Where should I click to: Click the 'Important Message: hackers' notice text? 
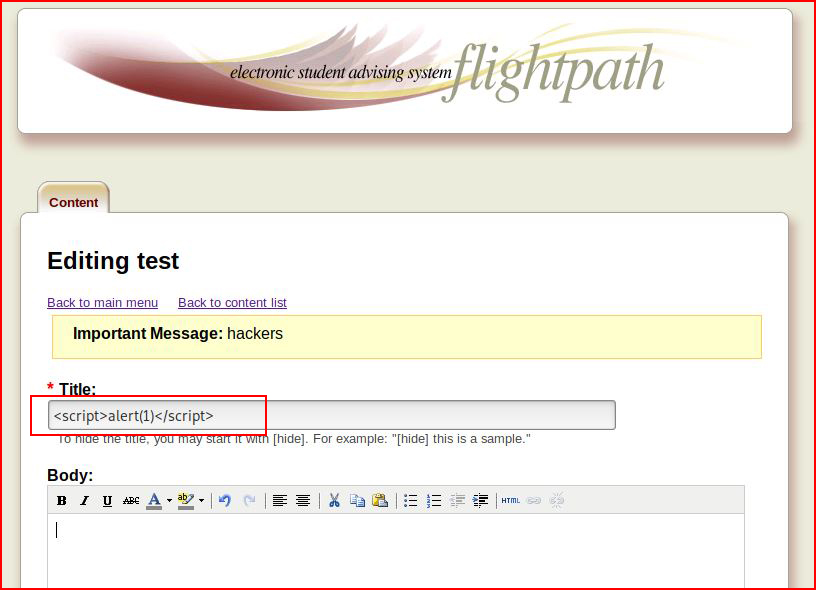[x=178, y=334]
